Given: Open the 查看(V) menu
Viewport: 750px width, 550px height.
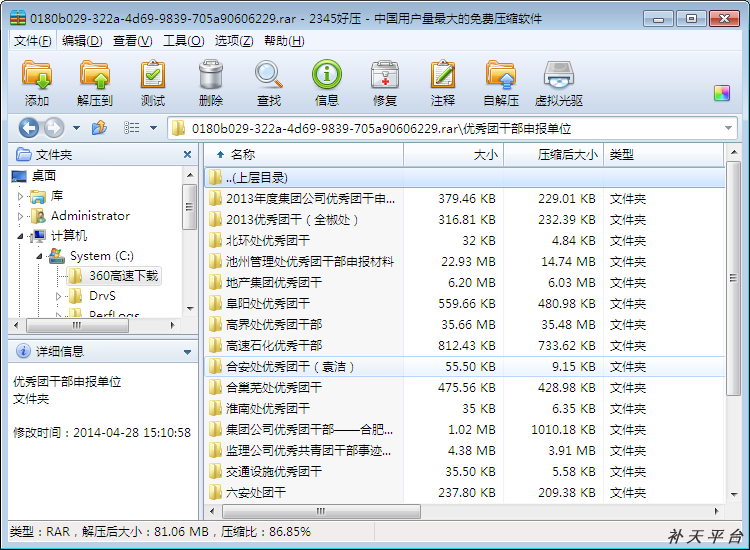Looking at the screenshot, I should coord(132,41).
